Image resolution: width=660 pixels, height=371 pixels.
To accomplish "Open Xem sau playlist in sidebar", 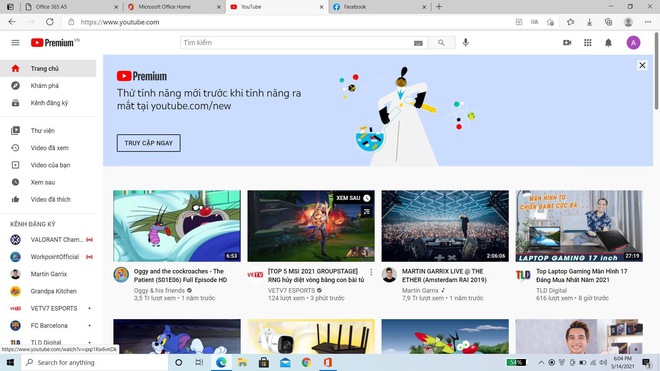I will 48,182.
